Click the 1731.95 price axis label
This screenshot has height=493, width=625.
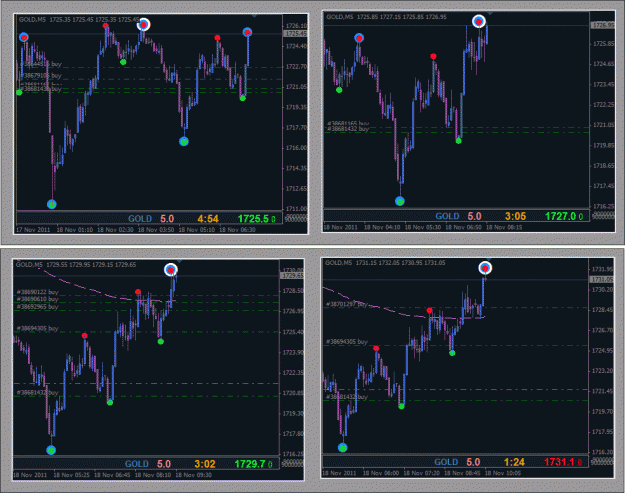click(x=602, y=269)
